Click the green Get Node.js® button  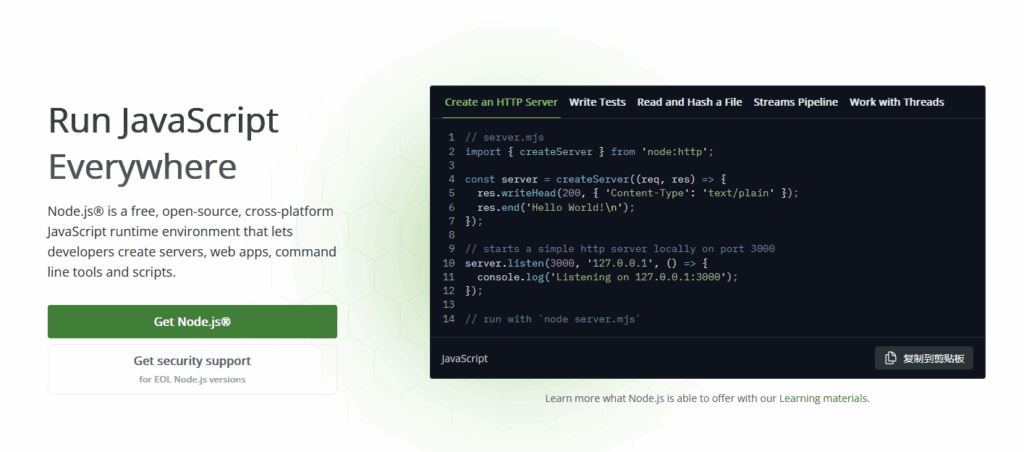click(x=192, y=322)
